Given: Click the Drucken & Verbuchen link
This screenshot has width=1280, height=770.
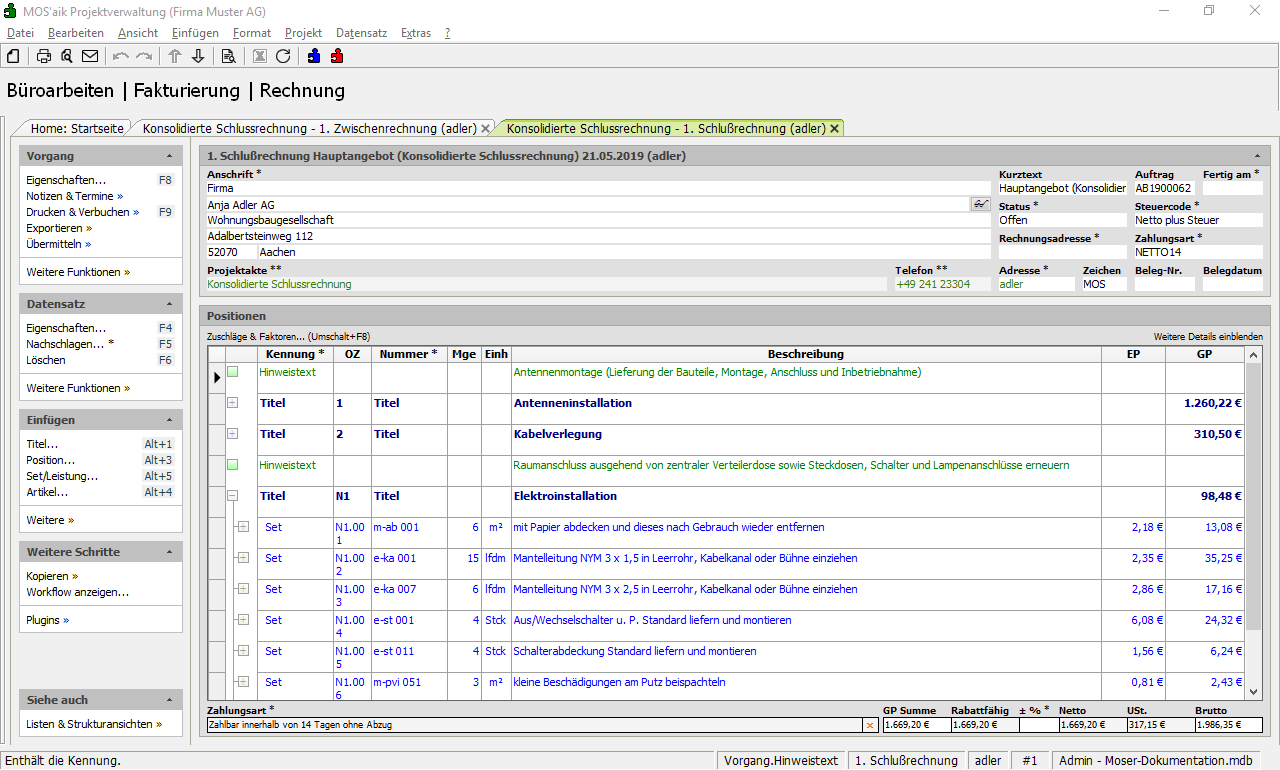Looking at the screenshot, I should click(82, 212).
